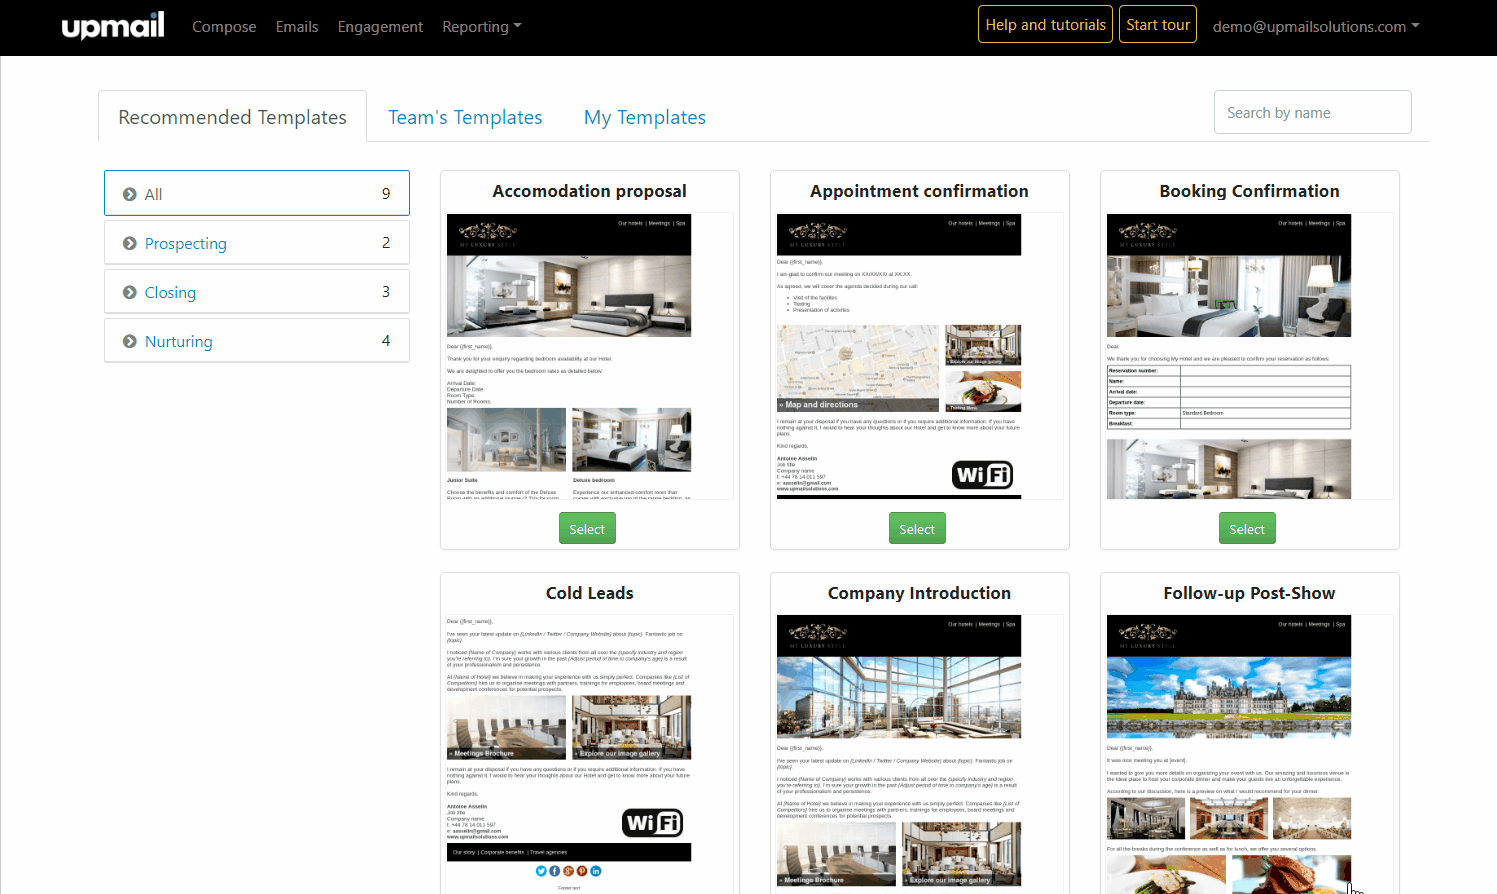The width and height of the screenshot is (1497, 894).
Task: Click Twitter icon in Cold Leads preview
Action: (541, 871)
